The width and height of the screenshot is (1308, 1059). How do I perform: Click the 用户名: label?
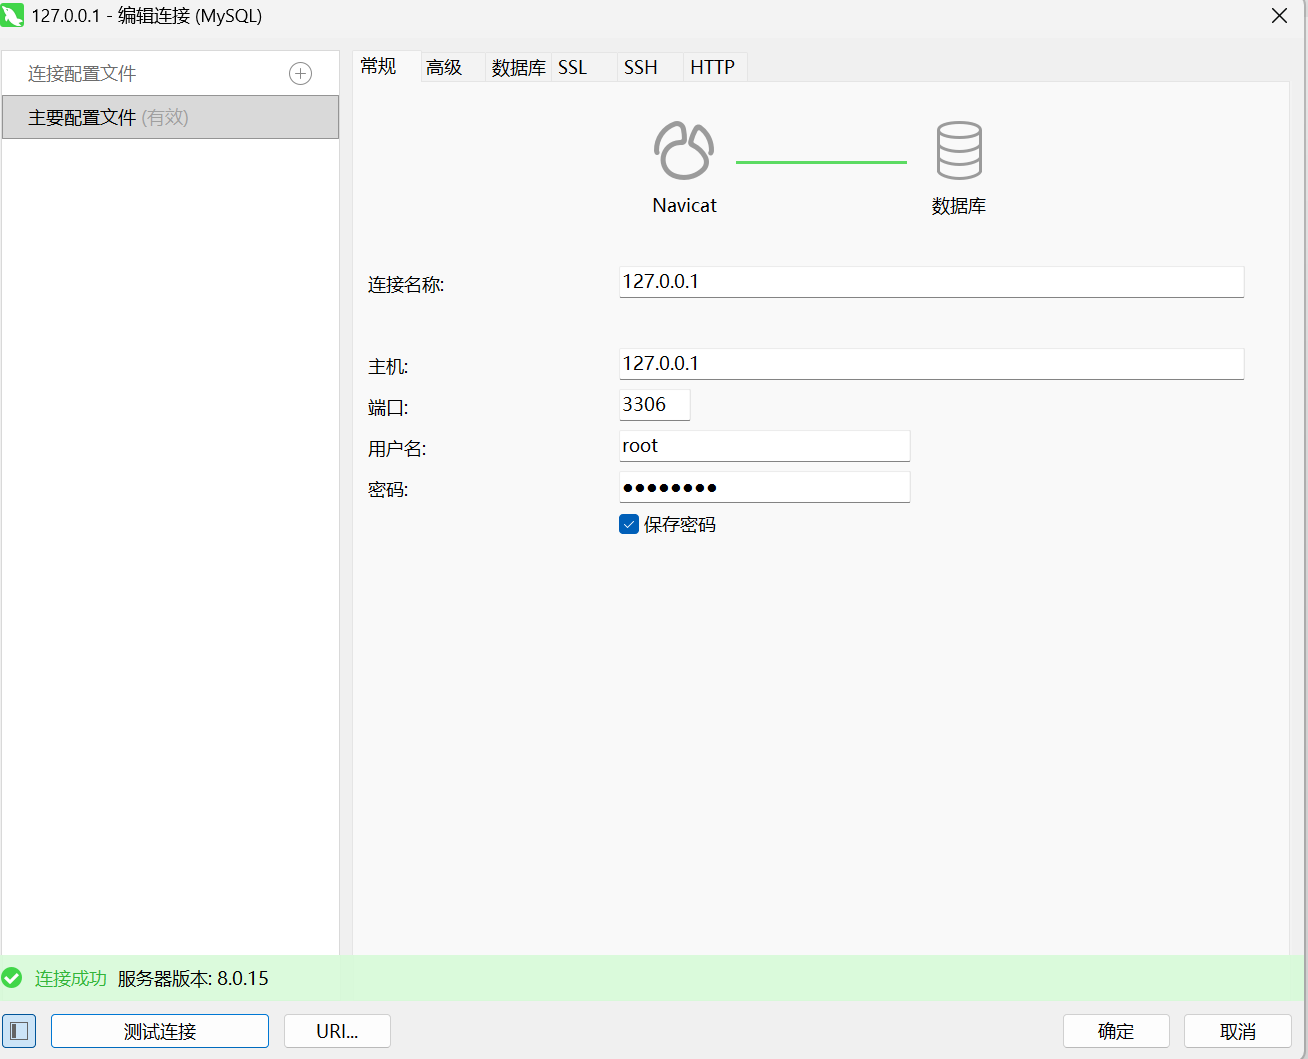[397, 449]
